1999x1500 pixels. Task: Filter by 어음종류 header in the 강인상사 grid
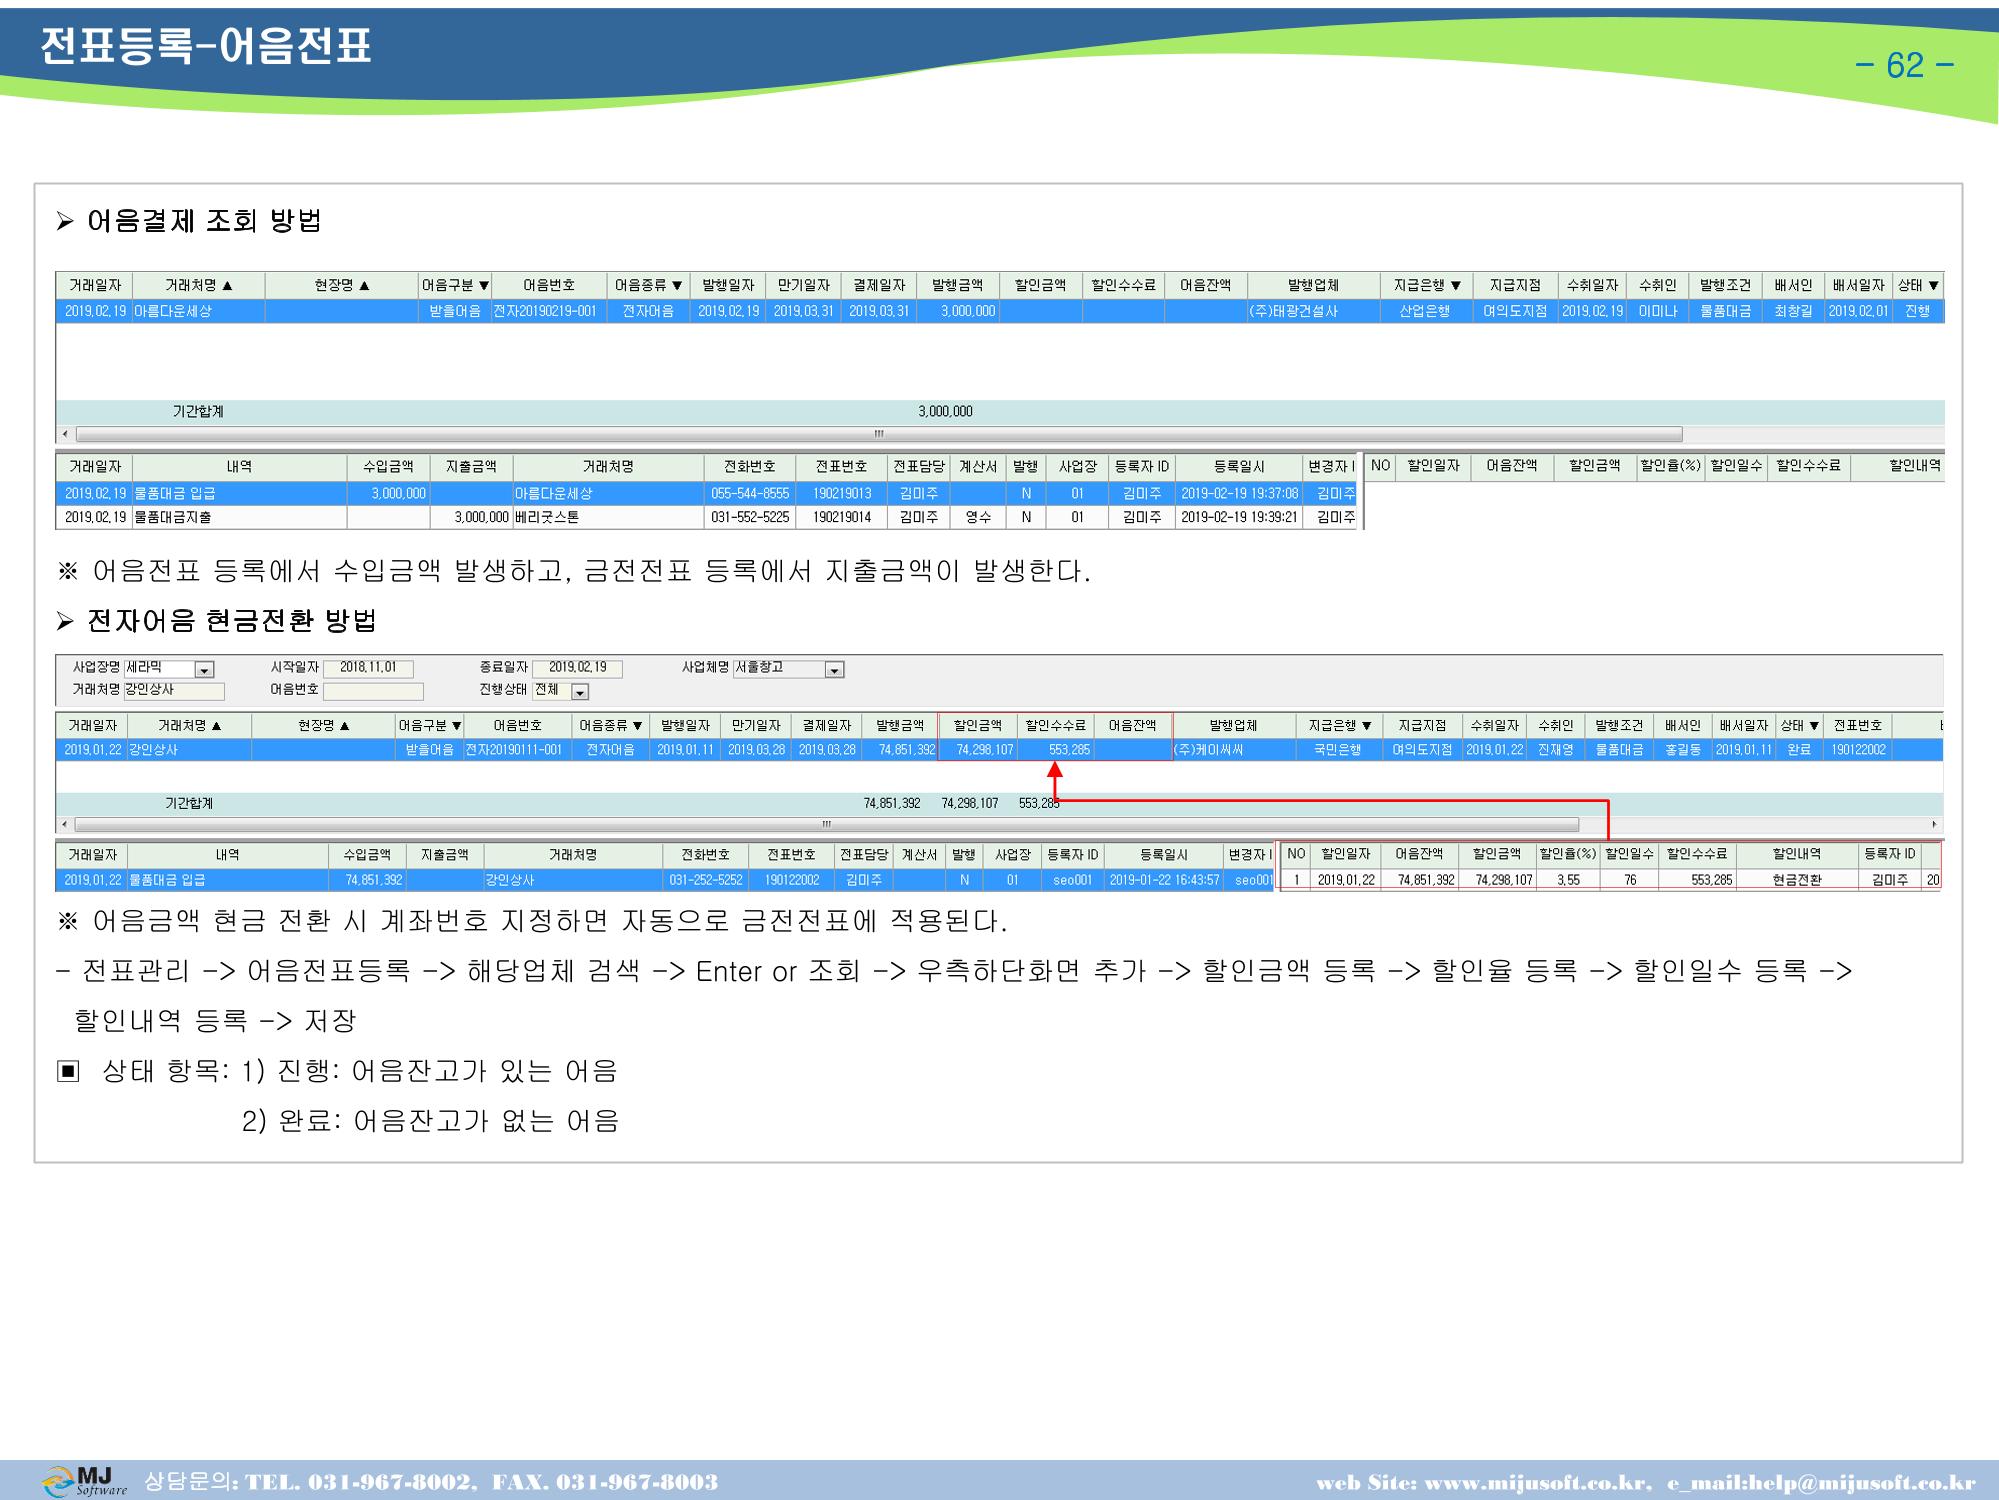[x=610, y=725]
